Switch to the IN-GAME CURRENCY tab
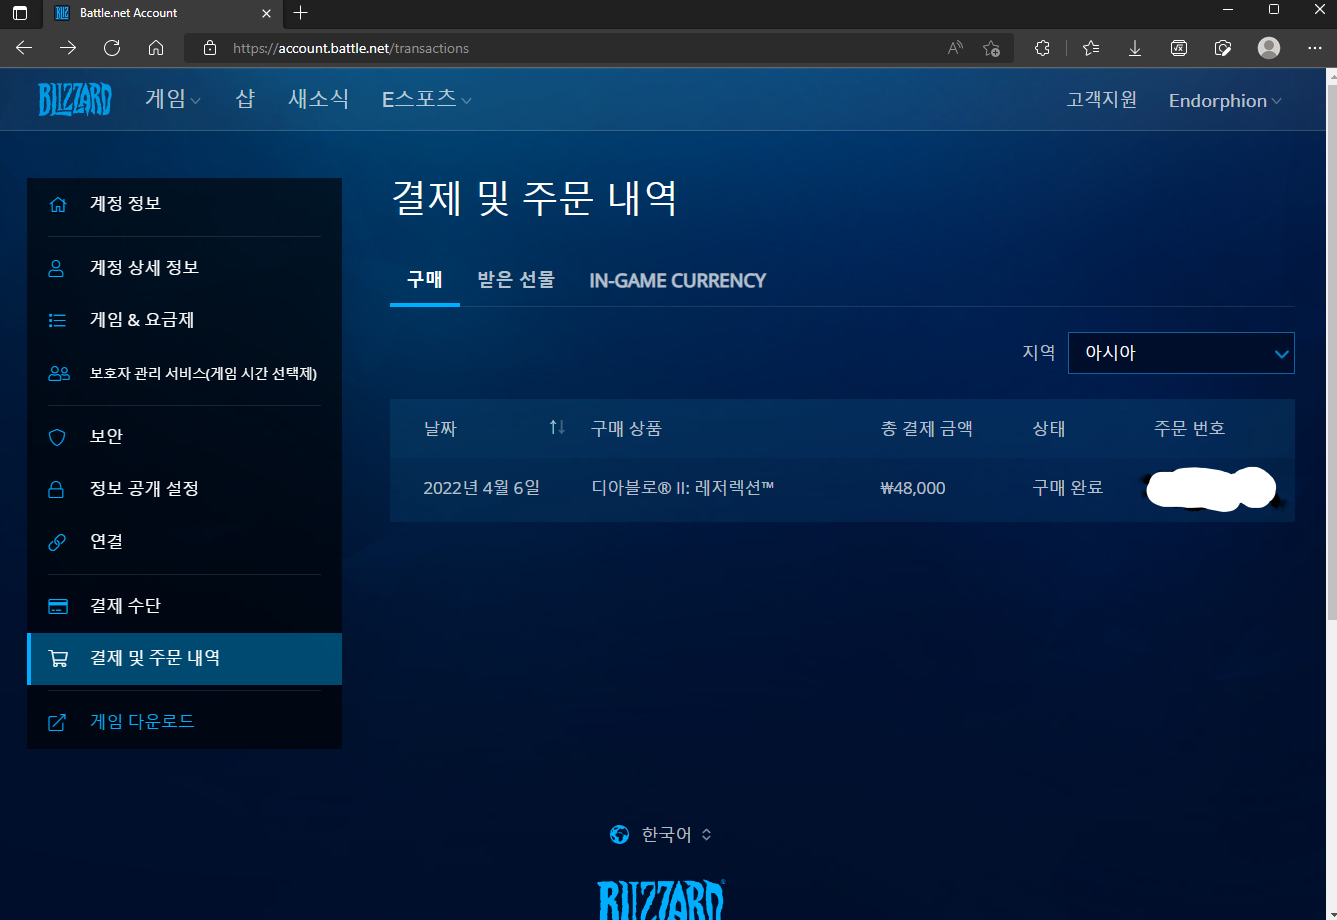This screenshot has height=920, width=1337. tap(678, 281)
